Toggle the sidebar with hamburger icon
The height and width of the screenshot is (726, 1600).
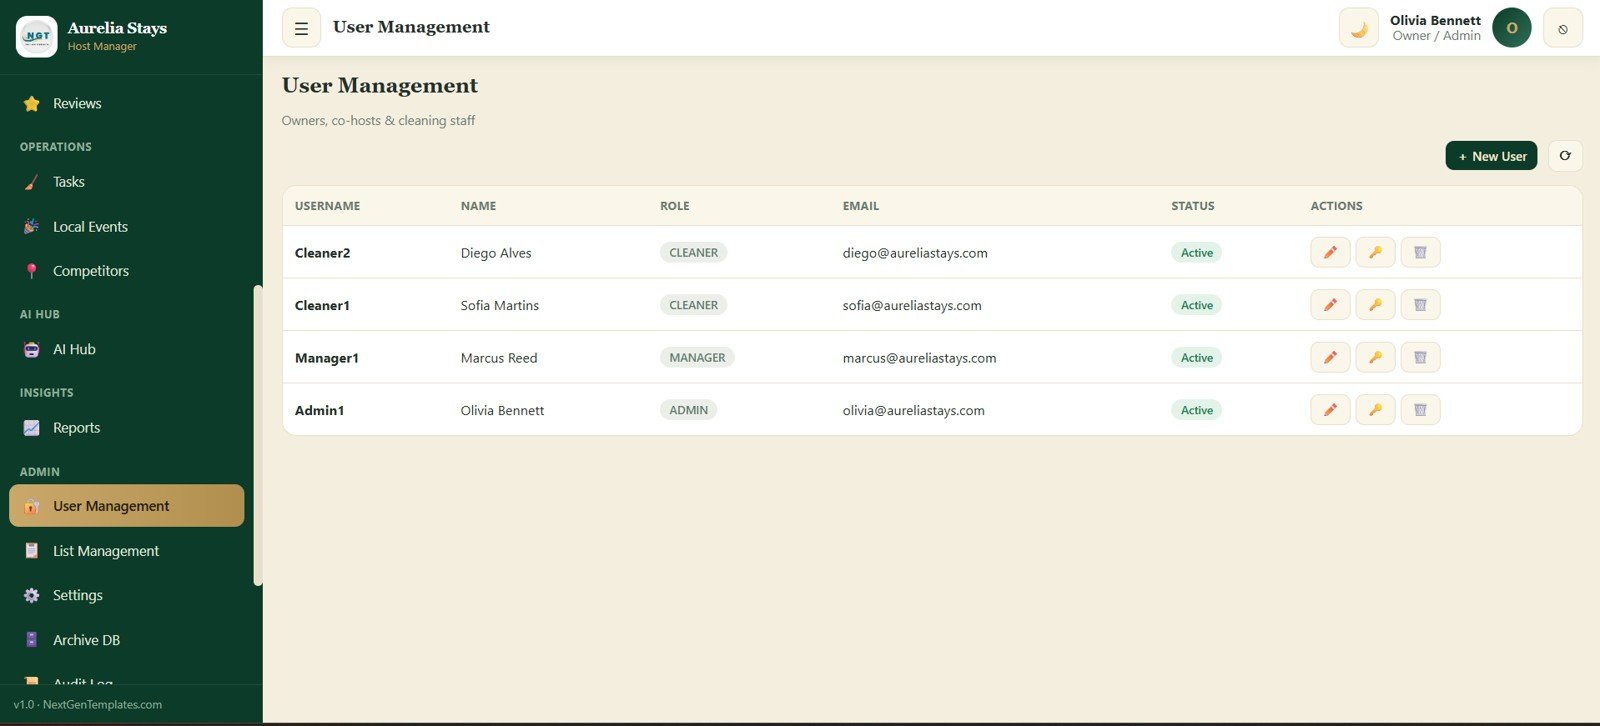pos(301,28)
